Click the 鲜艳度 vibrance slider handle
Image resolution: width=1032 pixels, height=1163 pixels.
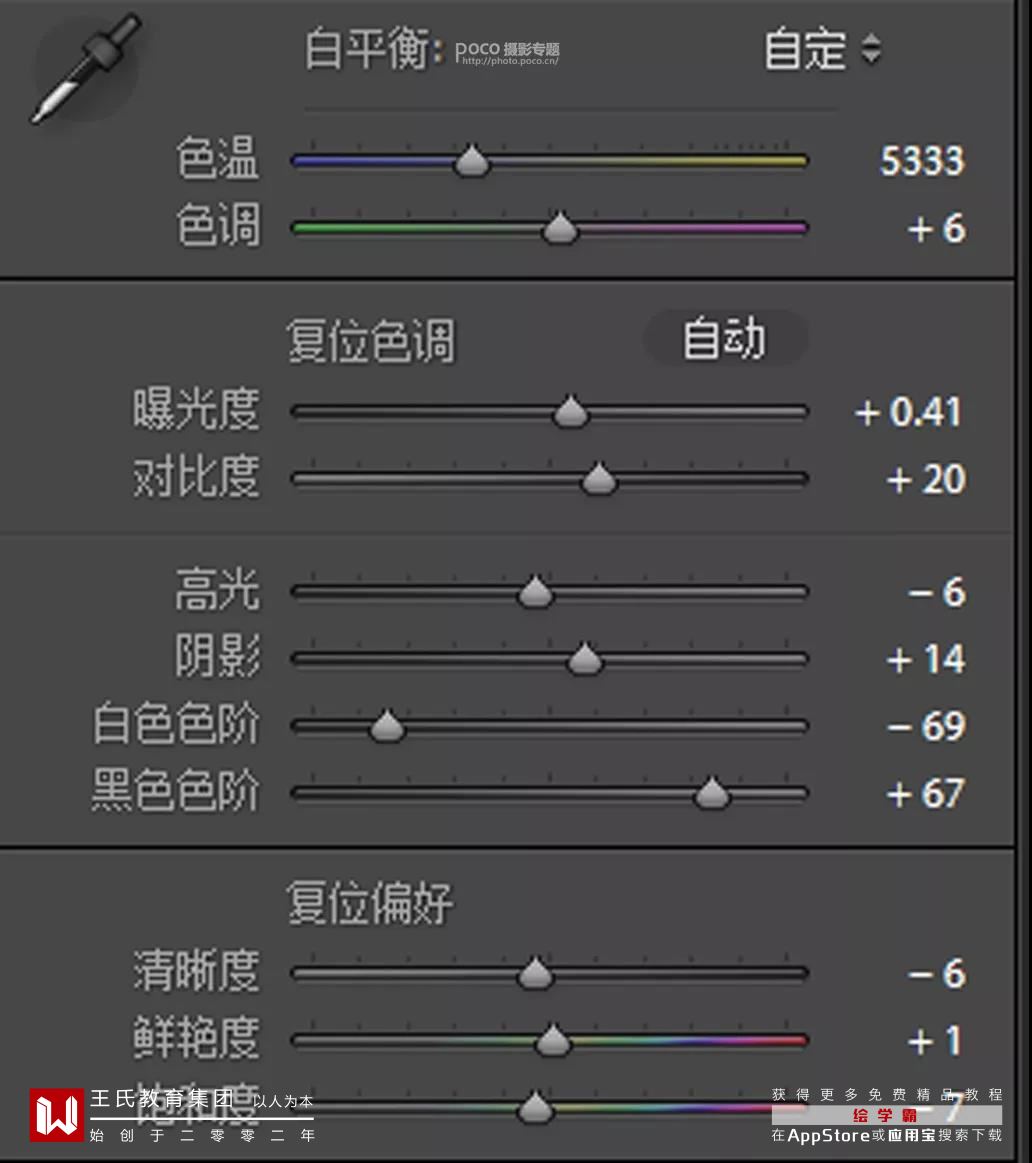(x=552, y=1041)
